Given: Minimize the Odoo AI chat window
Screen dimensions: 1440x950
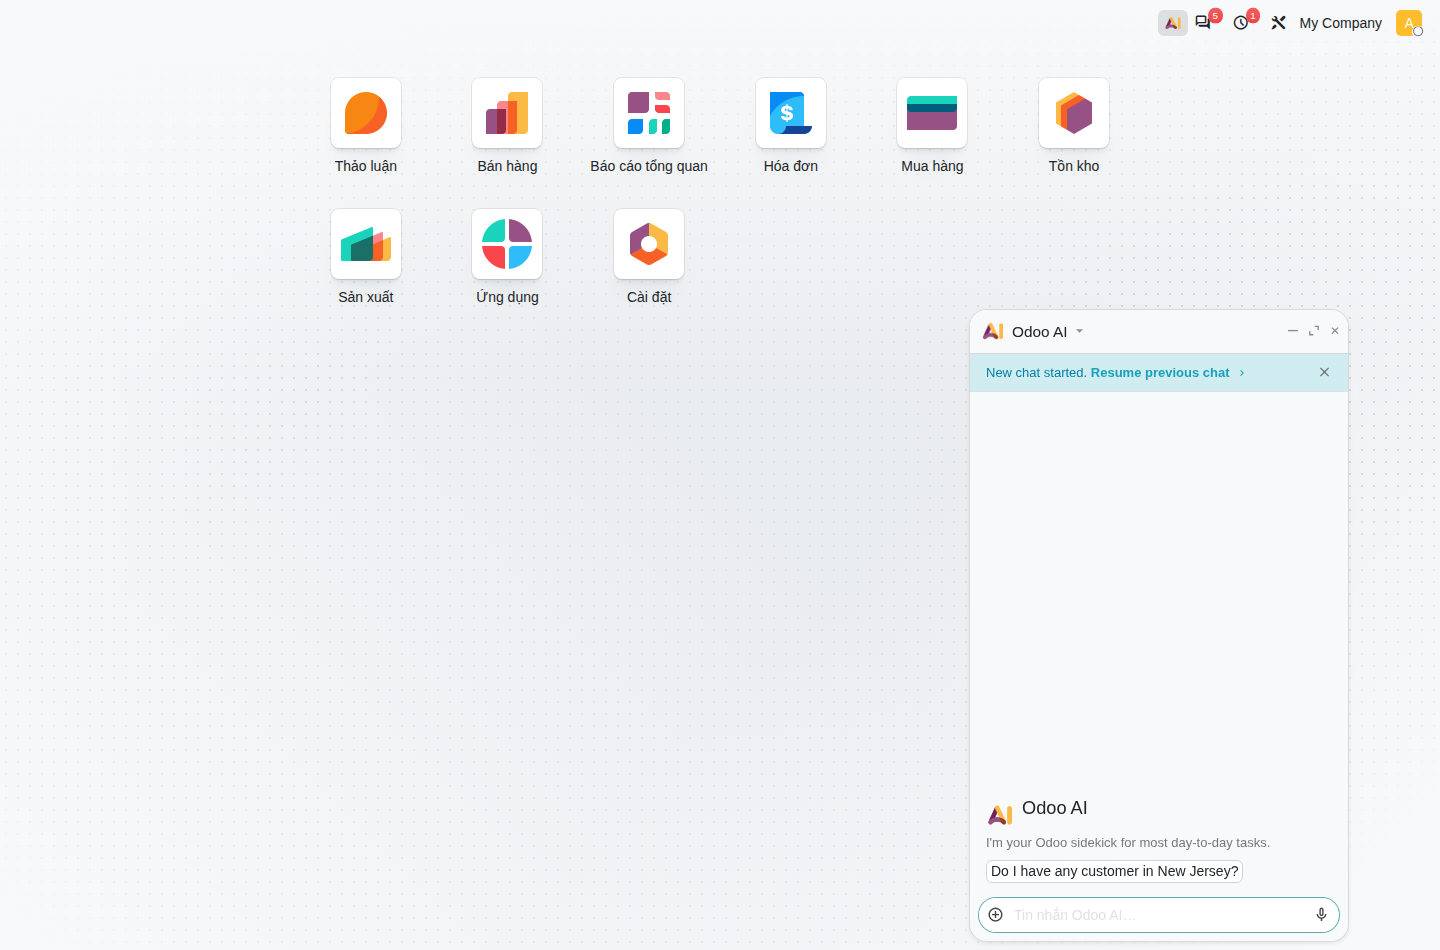Looking at the screenshot, I should tap(1293, 331).
